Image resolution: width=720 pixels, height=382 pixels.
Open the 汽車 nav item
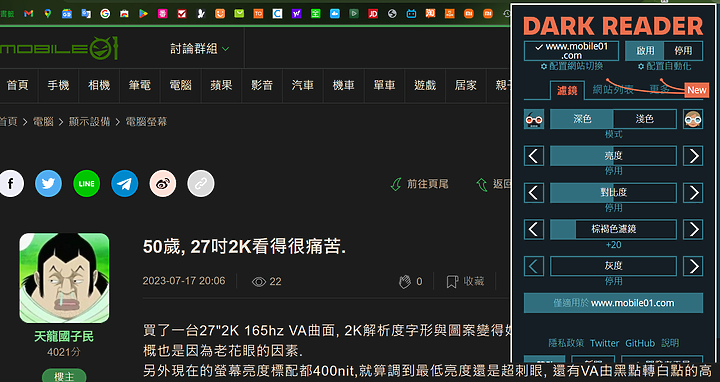pos(303,85)
